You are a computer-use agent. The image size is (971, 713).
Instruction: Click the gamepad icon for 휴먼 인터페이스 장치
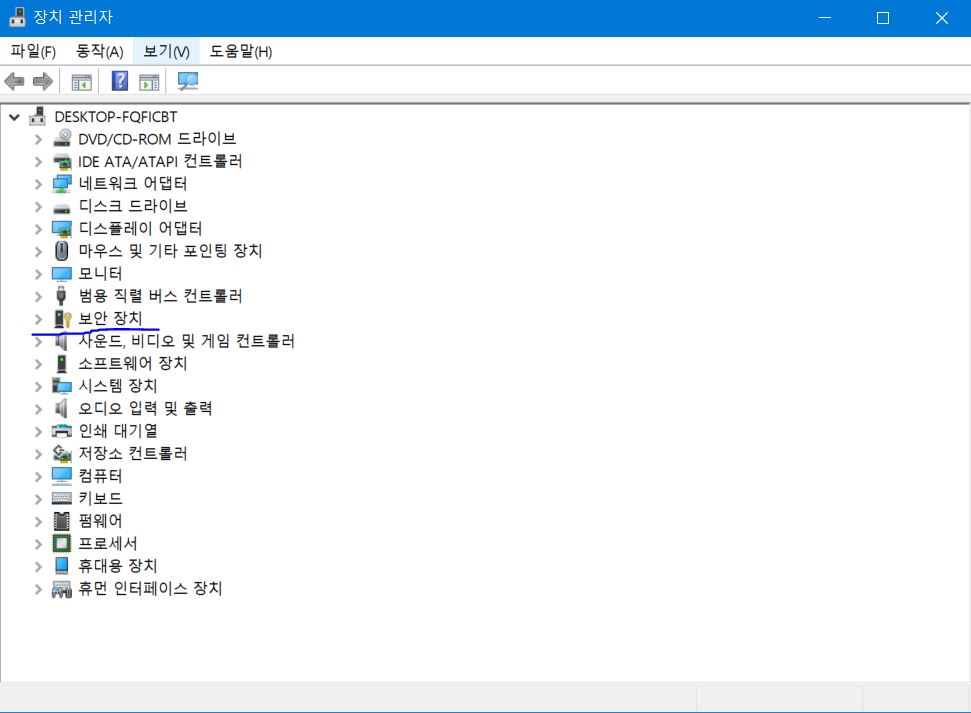coord(61,589)
